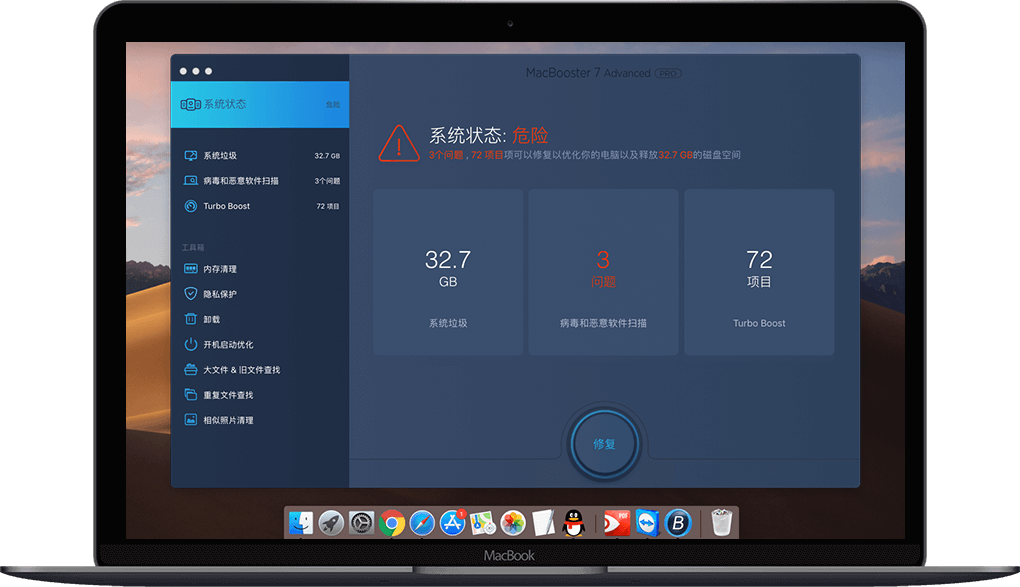Open the 系统垃圾 sidebar item
This screenshot has width=1020, height=587.
[260, 156]
